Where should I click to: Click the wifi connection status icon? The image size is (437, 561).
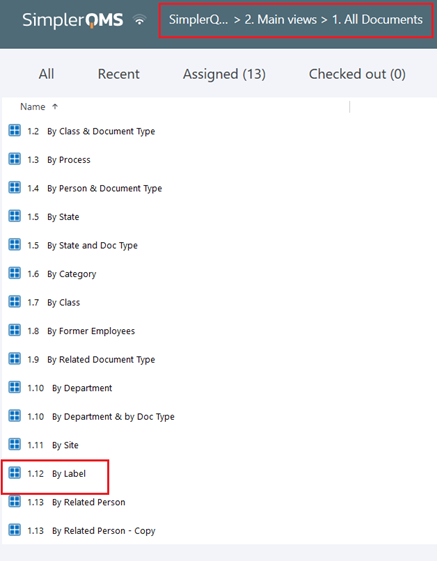[140, 20]
